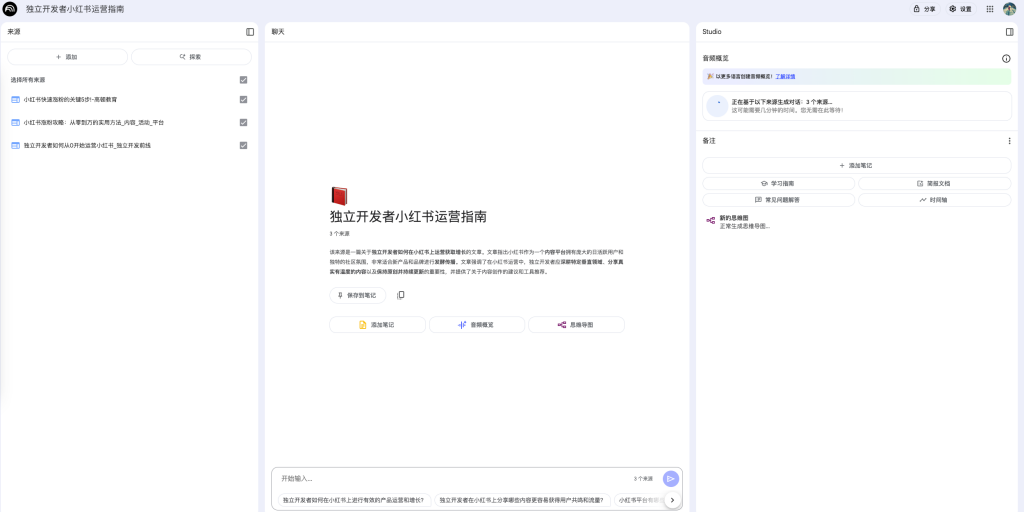Uncheck source 小红书快速涨粉的关键5步
Screen dimensions: 1024x512
(244, 99)
